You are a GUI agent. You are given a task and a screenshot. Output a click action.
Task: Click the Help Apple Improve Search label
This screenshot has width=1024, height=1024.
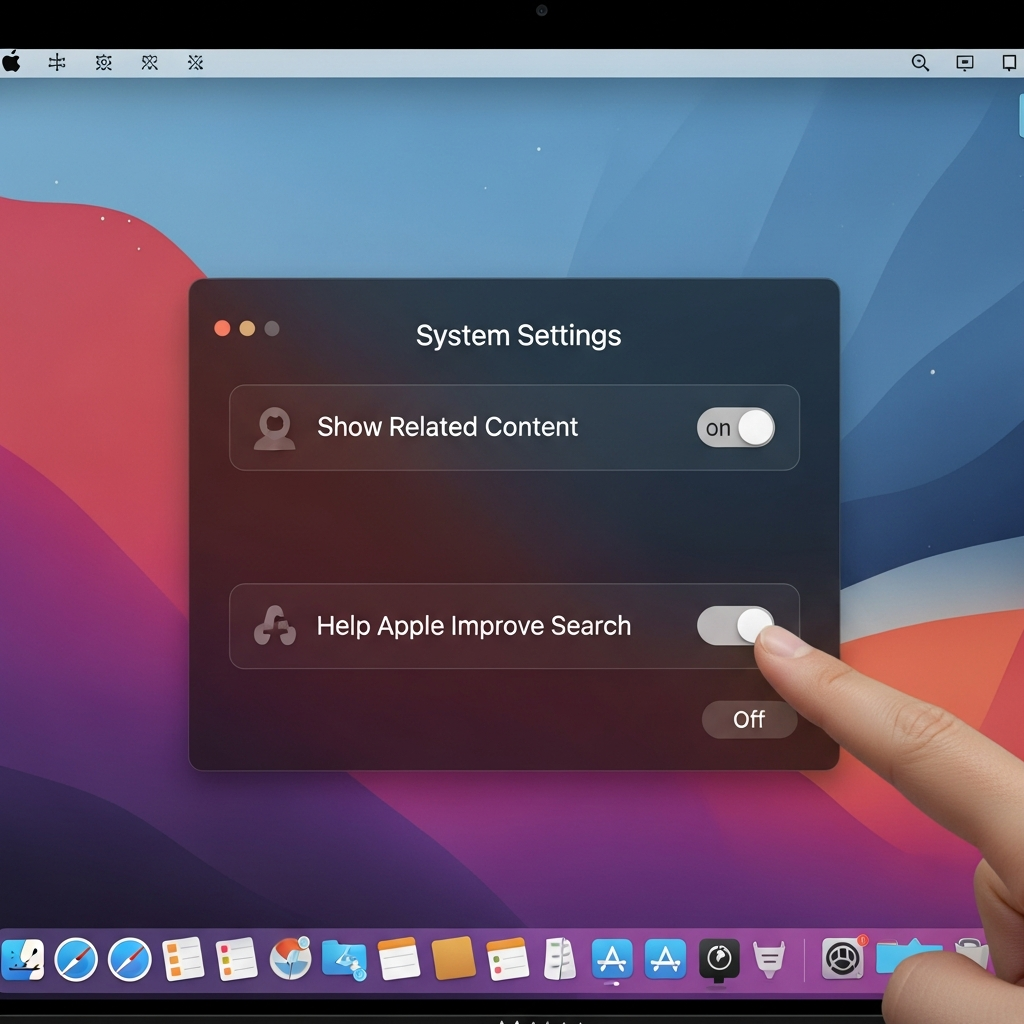pos(473,626)
